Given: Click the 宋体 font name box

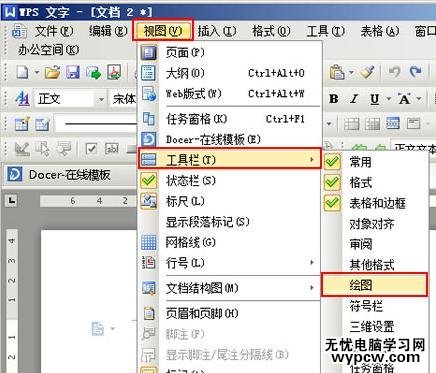Looking at the screenshot, I should coord(124,99).
